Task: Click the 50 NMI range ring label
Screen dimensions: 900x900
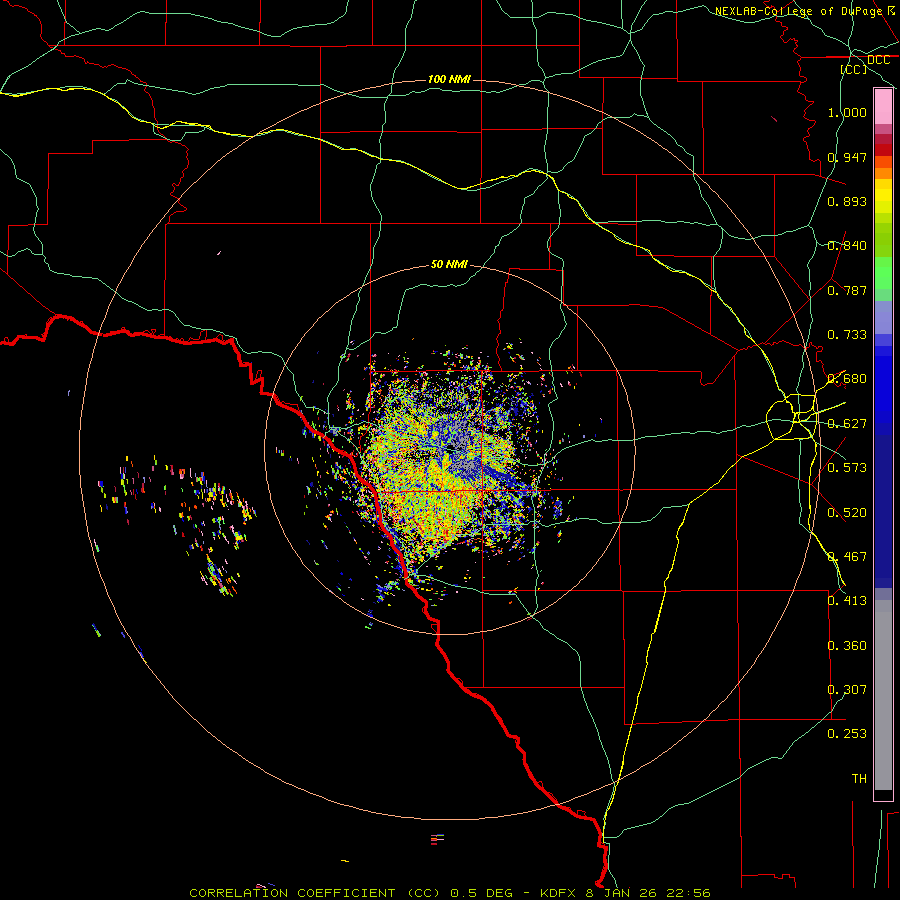Action: click(x=449, y=264)
